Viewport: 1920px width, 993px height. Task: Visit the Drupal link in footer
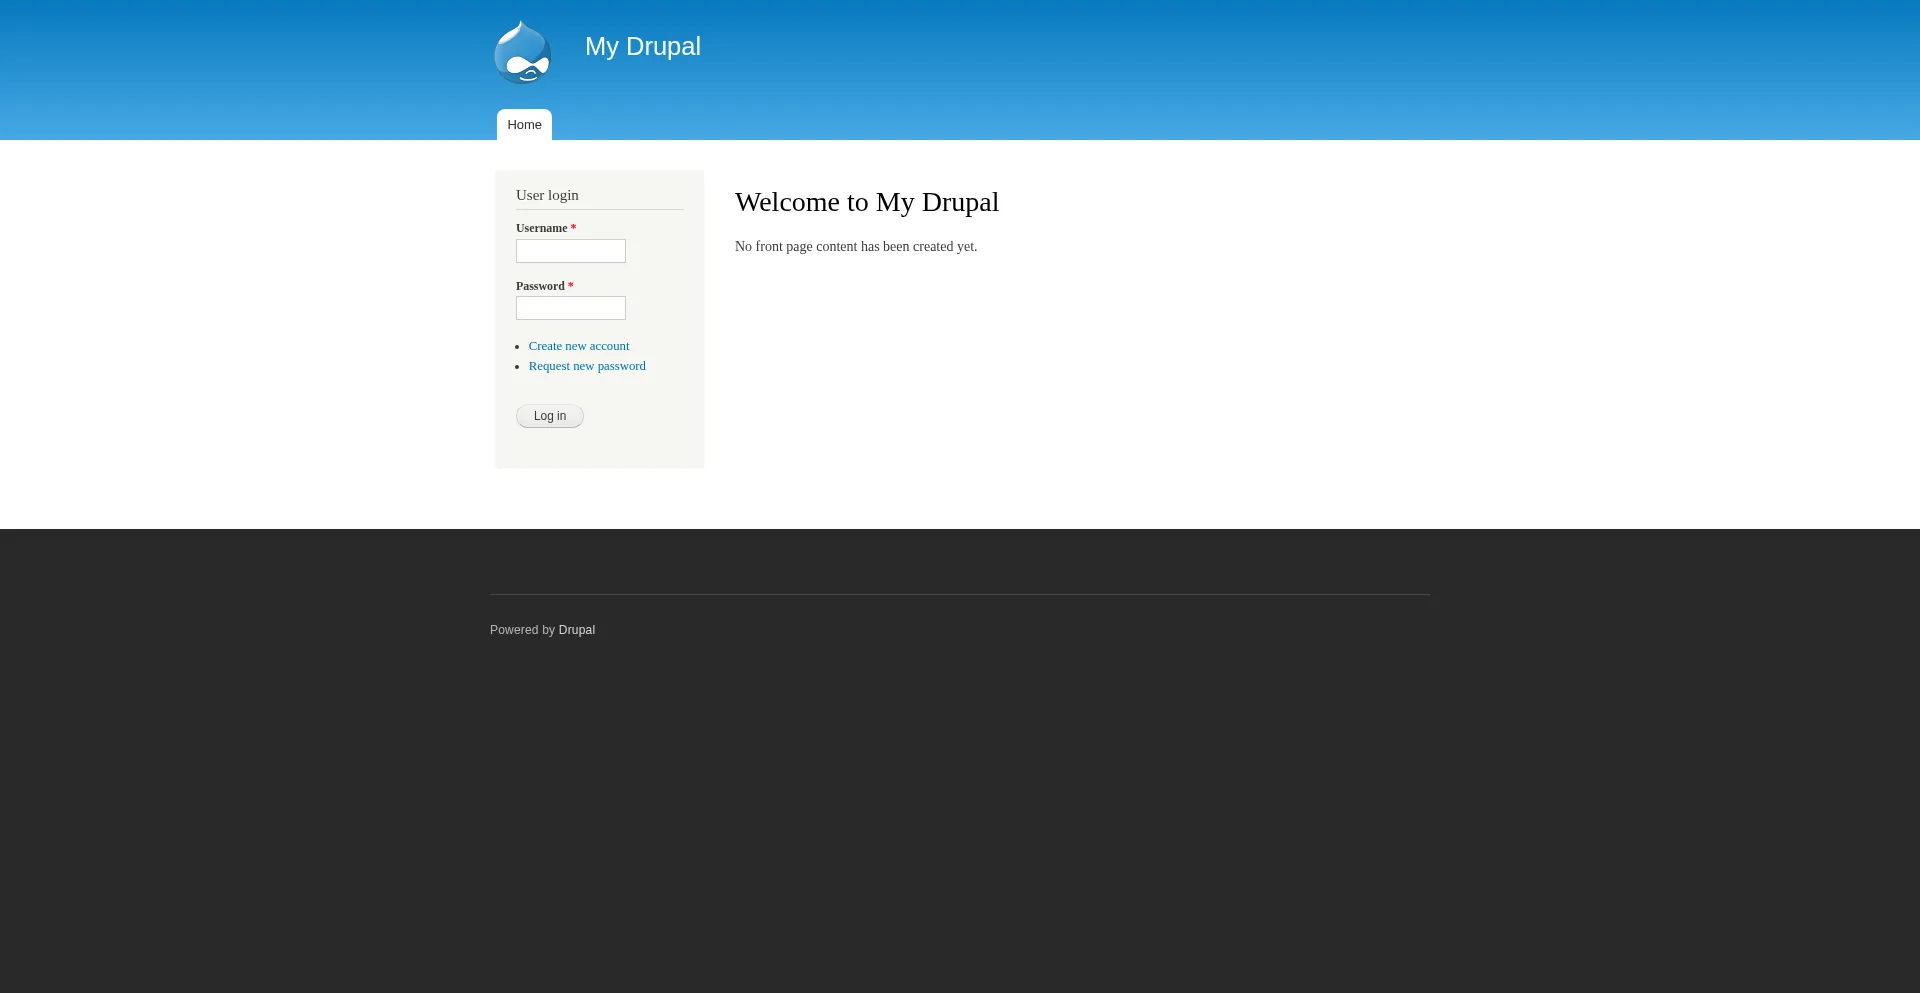pyautogui.click(x=577, y=630)
